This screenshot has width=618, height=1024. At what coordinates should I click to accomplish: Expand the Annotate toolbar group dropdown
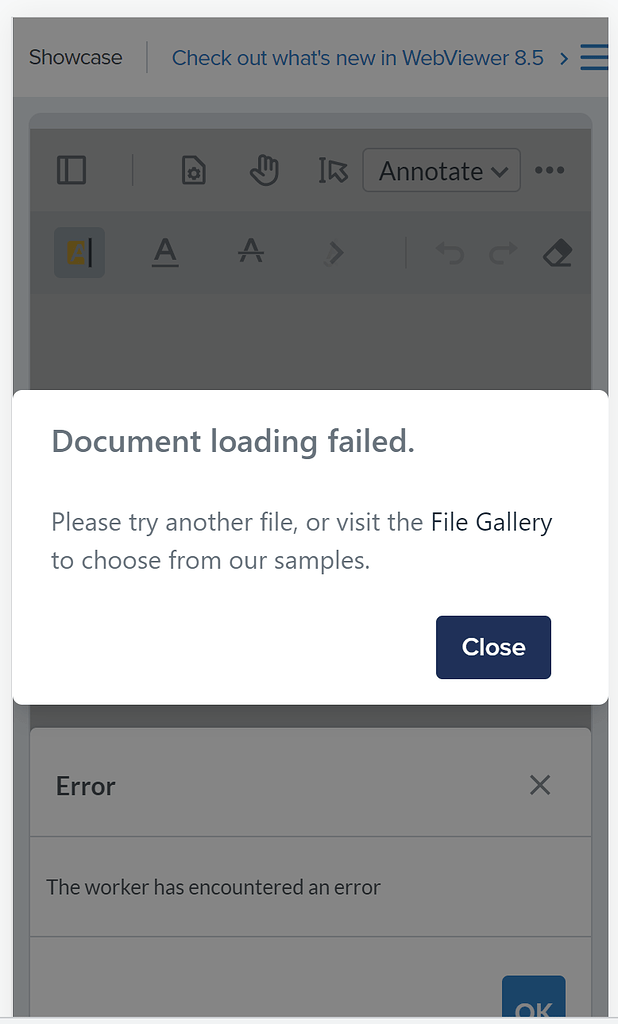442,170
